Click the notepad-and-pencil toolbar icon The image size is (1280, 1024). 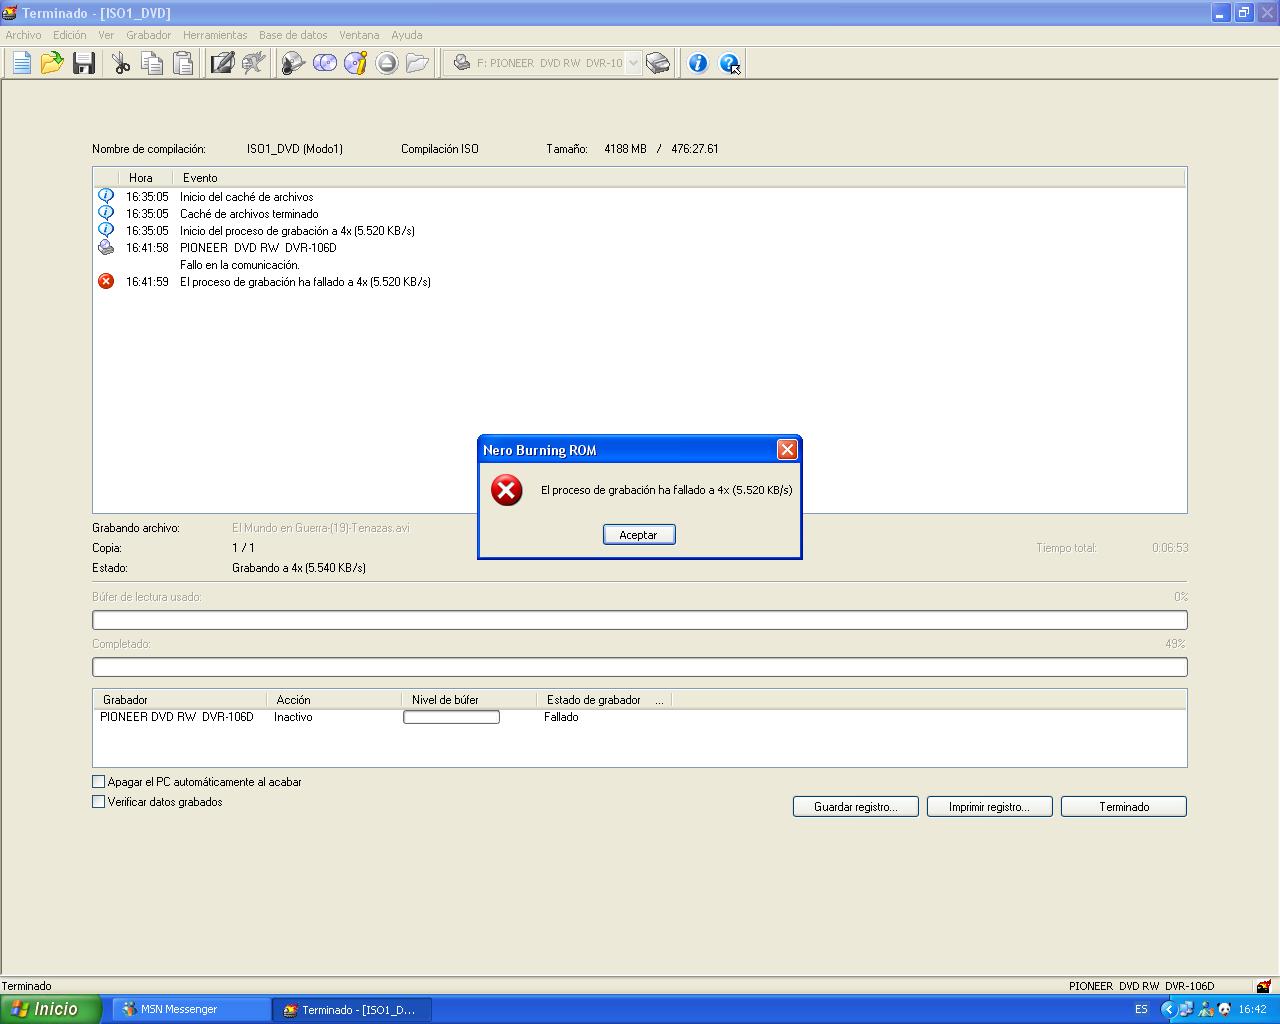(222, 63)
